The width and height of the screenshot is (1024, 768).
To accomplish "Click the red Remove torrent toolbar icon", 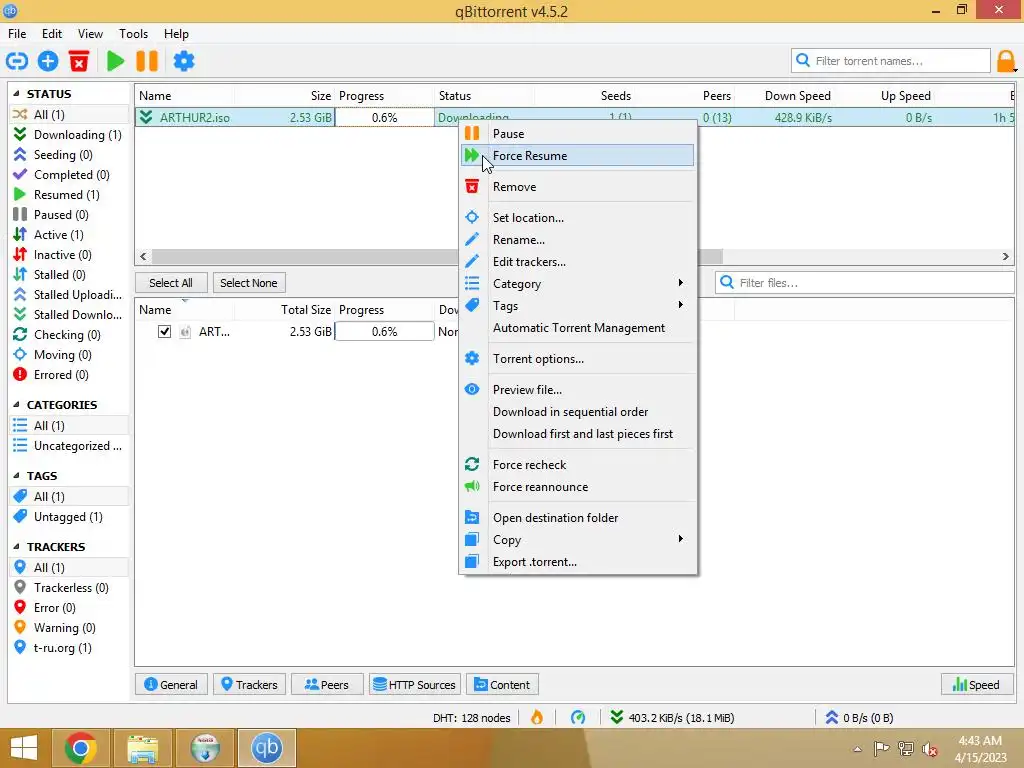I will (x=79, y=61).
